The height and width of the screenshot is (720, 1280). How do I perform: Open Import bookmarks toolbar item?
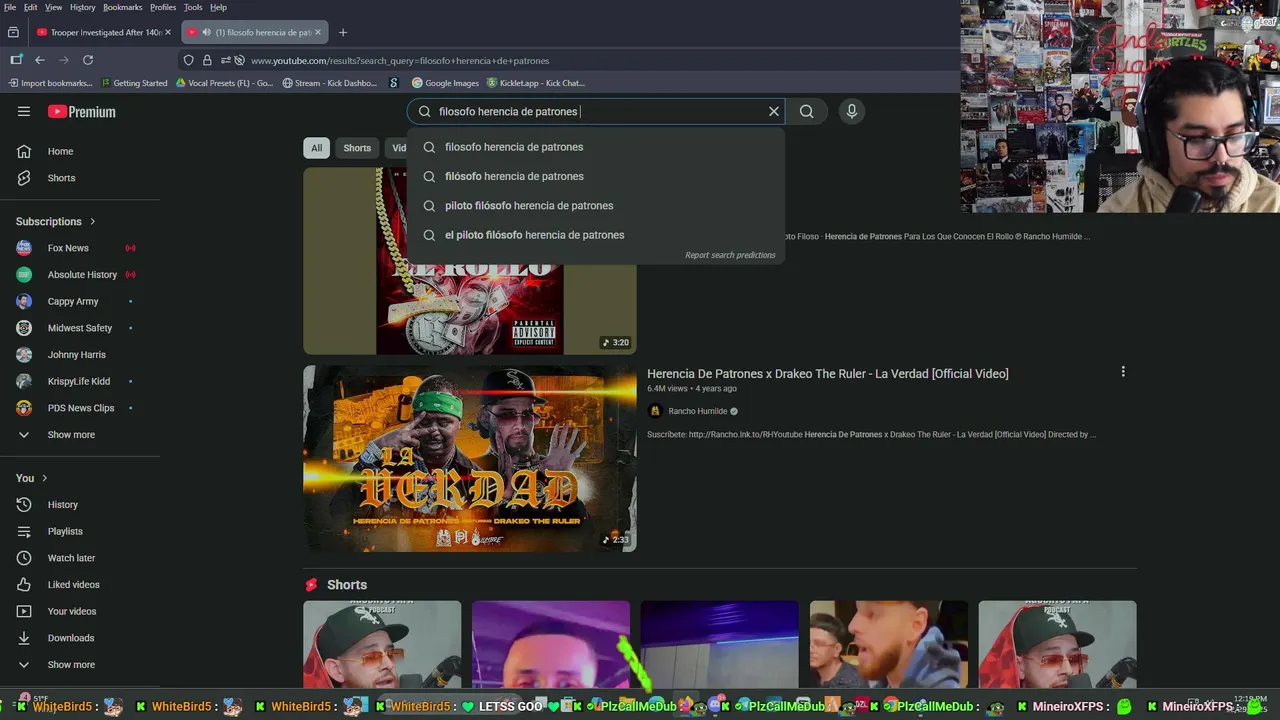pyautogui.click(x=49, y=83)
